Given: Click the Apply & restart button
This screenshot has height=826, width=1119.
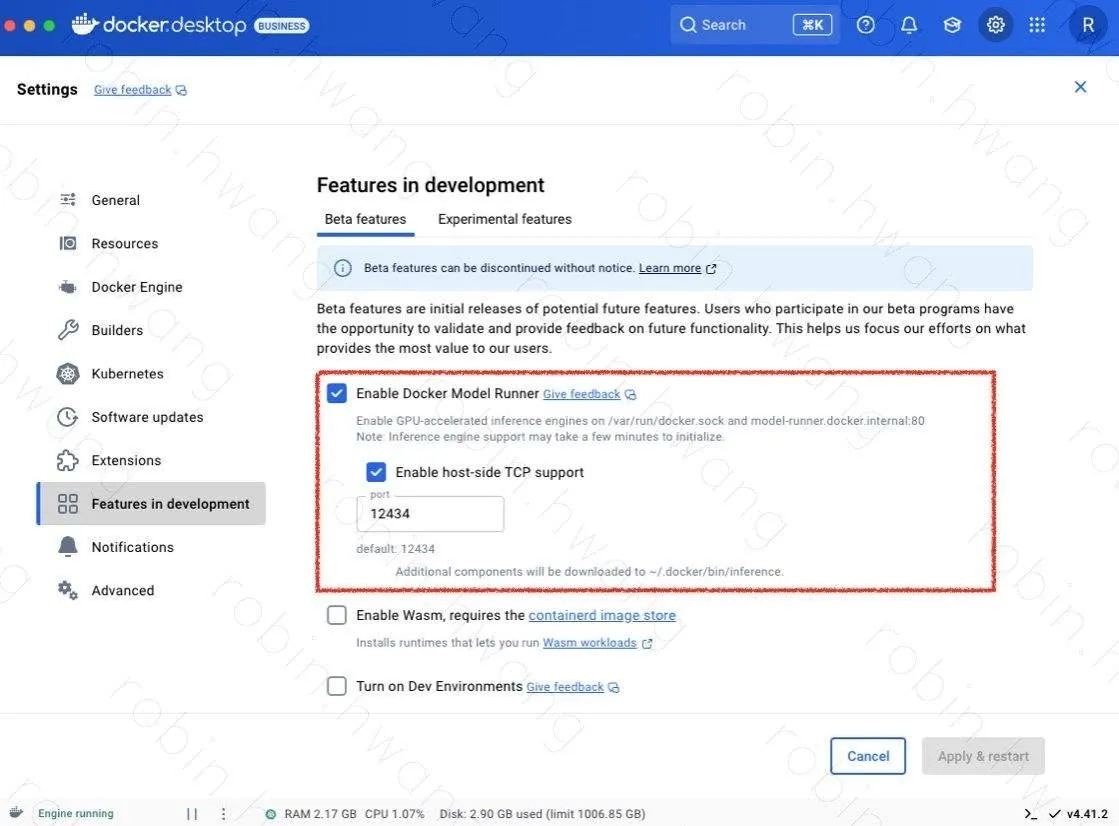Looking at the screenshot, I should (x=983, y=756).
